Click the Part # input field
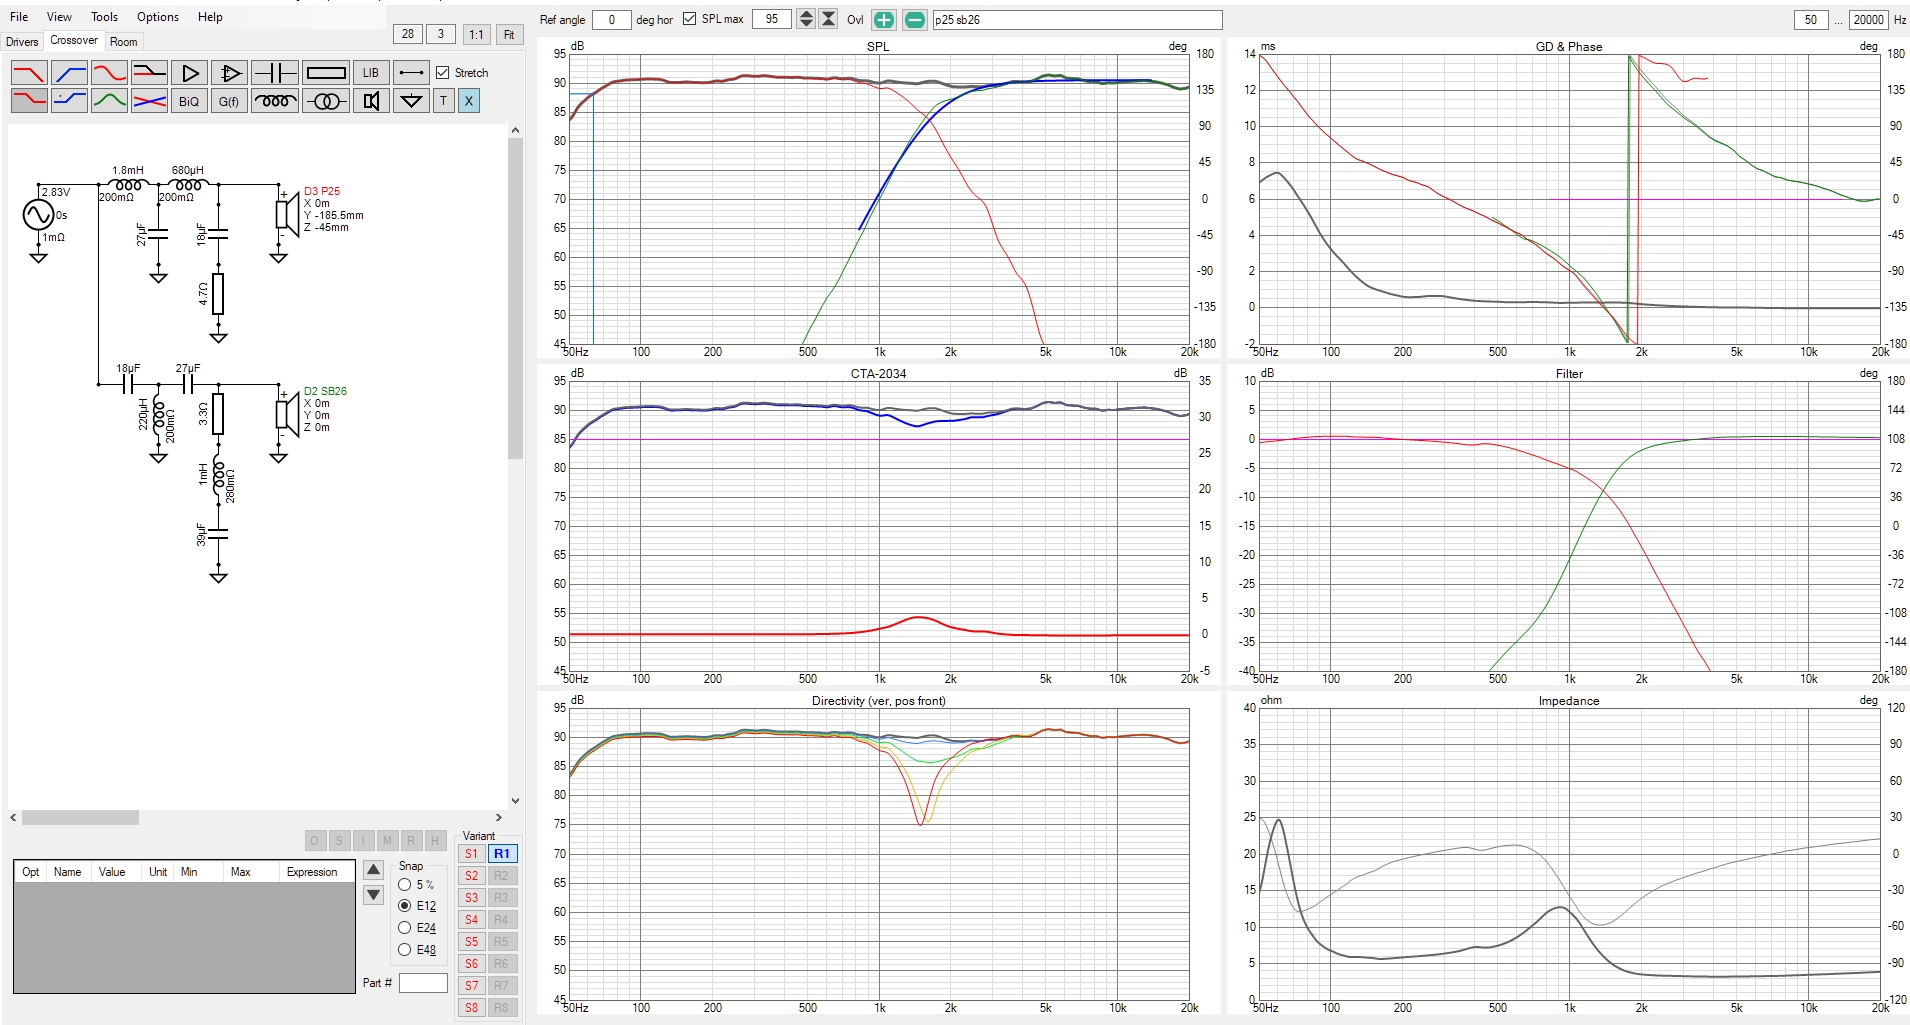The width and height of the screenshot is (1910, 1025). (x=423, y=983)
